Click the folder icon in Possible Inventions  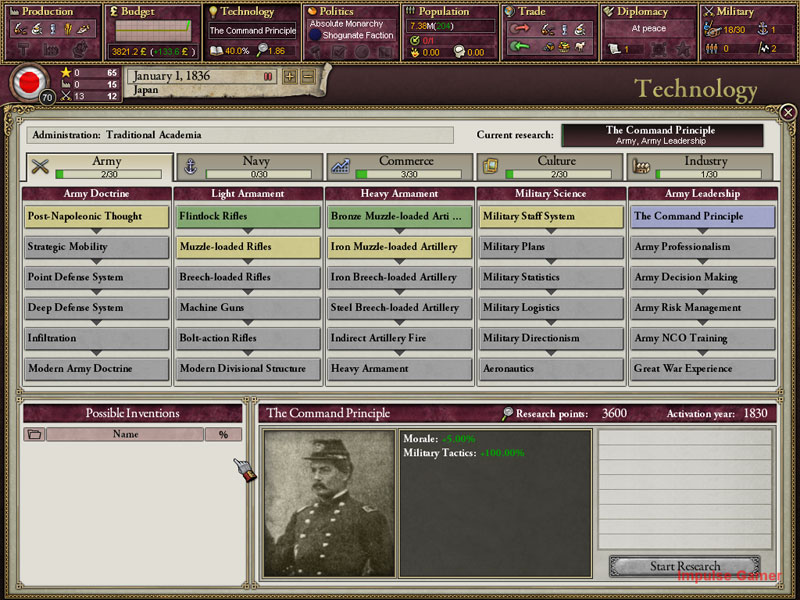pyautogui.click(x=34, y=434)
